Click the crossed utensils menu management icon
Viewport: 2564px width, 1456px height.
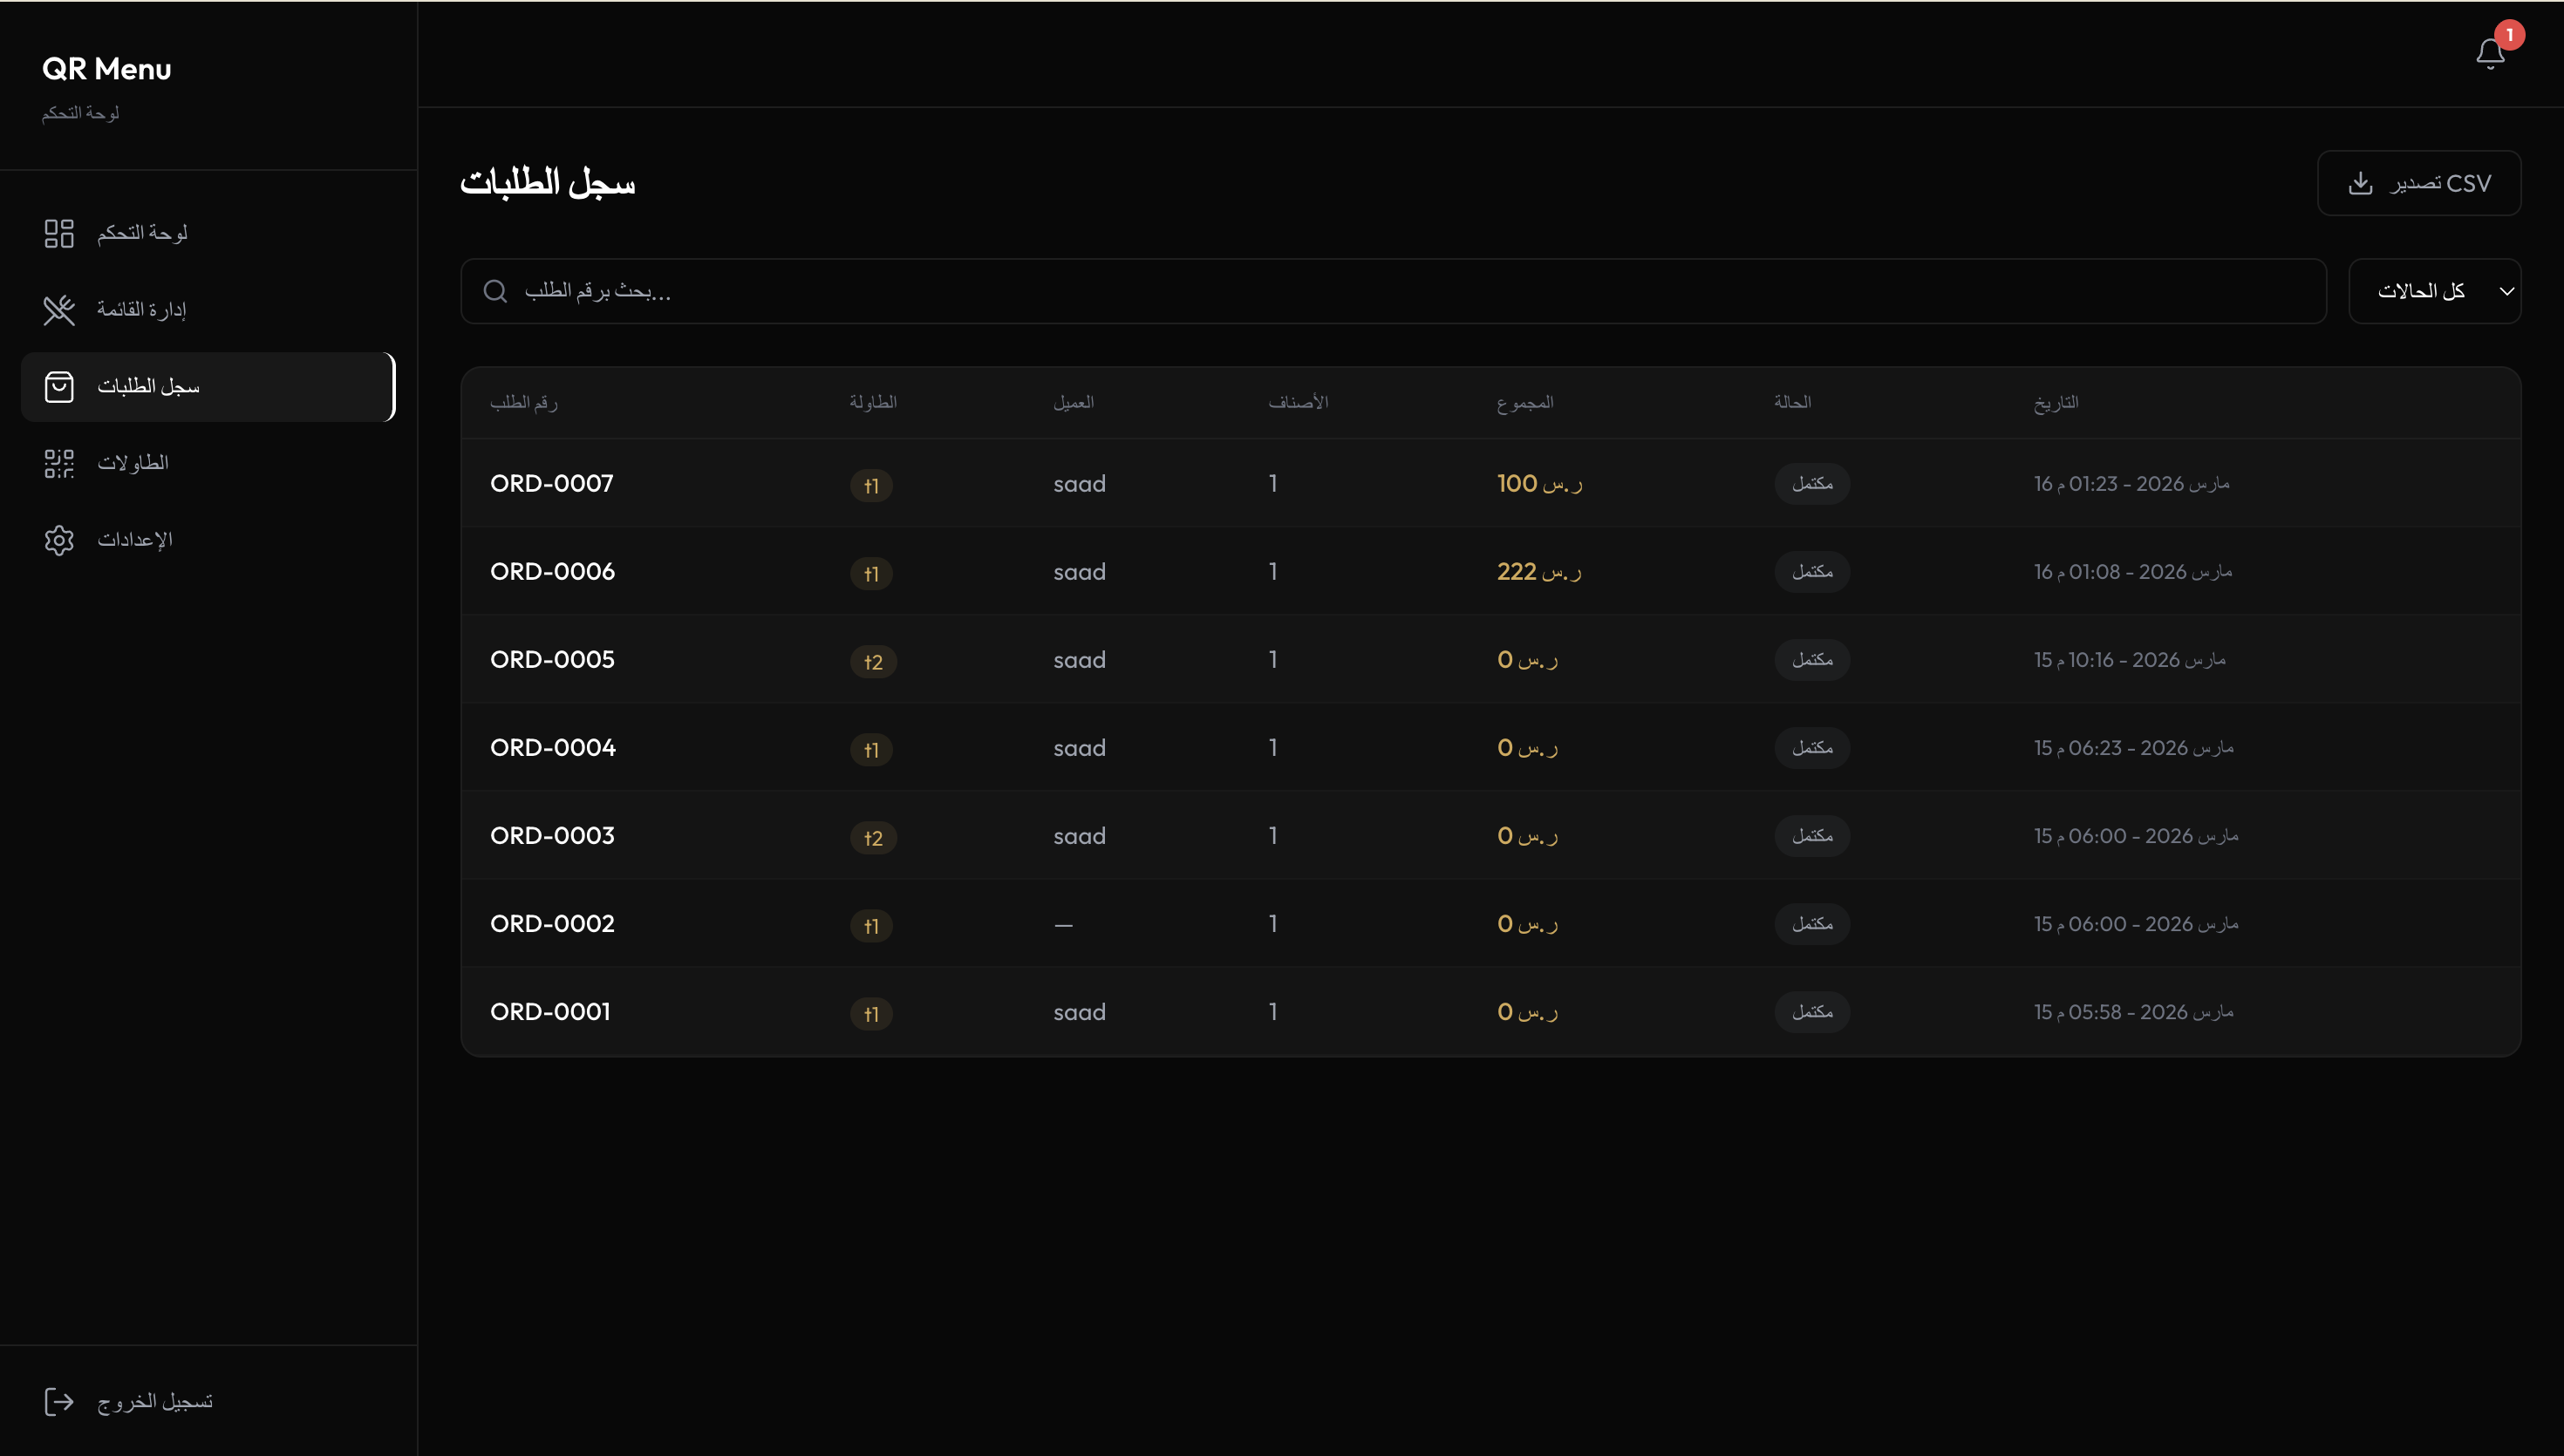coord(59,310)
